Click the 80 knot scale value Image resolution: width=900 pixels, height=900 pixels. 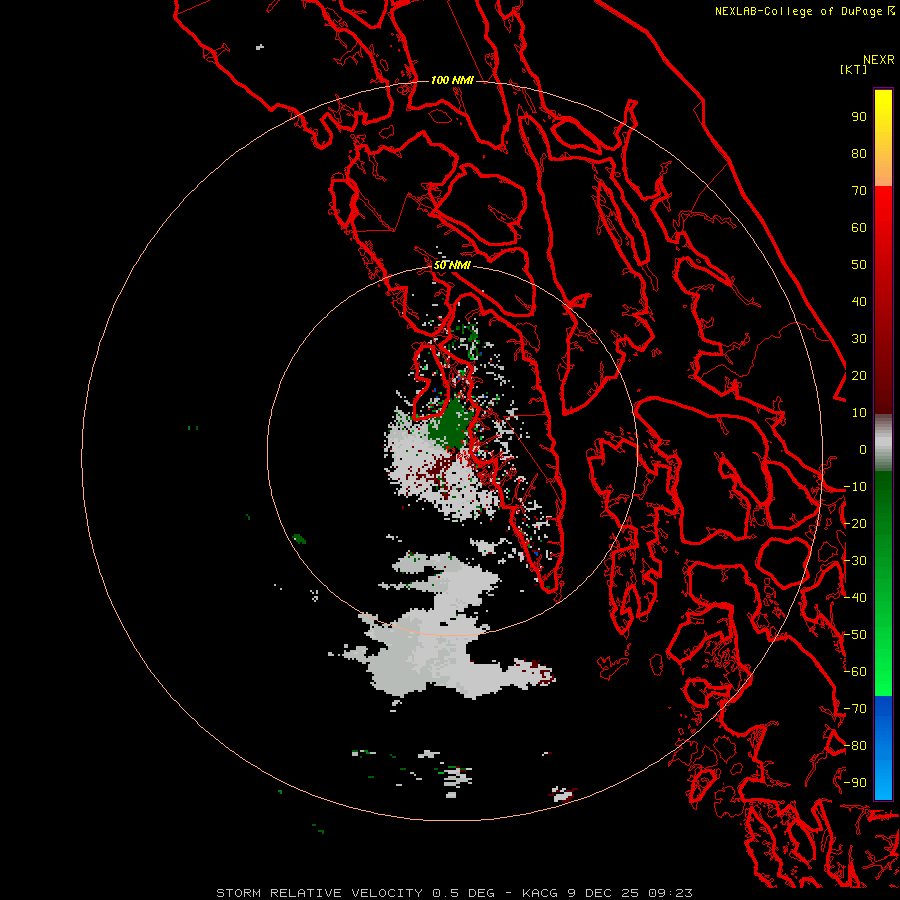[859, 153]
